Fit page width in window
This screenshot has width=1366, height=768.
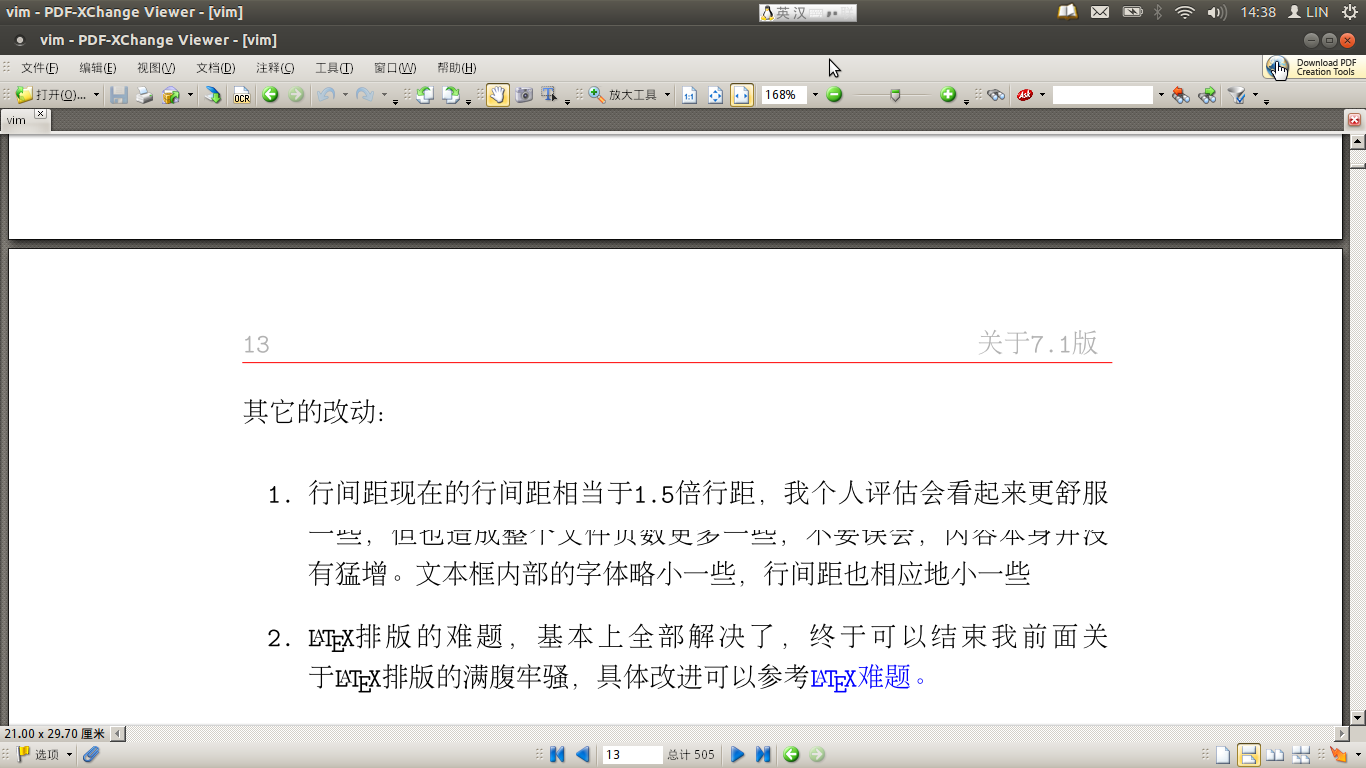point(741,95)
